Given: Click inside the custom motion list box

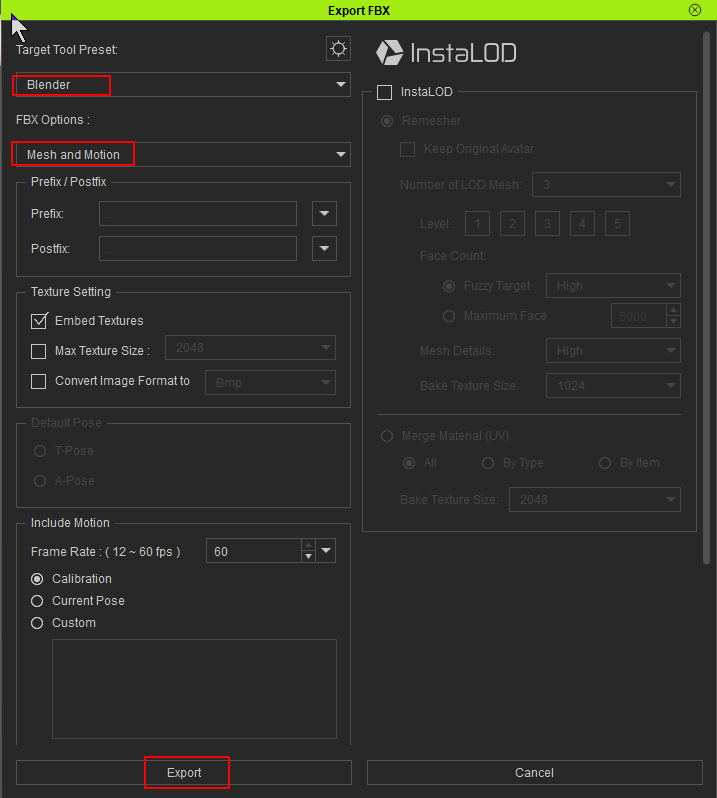Looking at the screenshot, I should 194,689.
